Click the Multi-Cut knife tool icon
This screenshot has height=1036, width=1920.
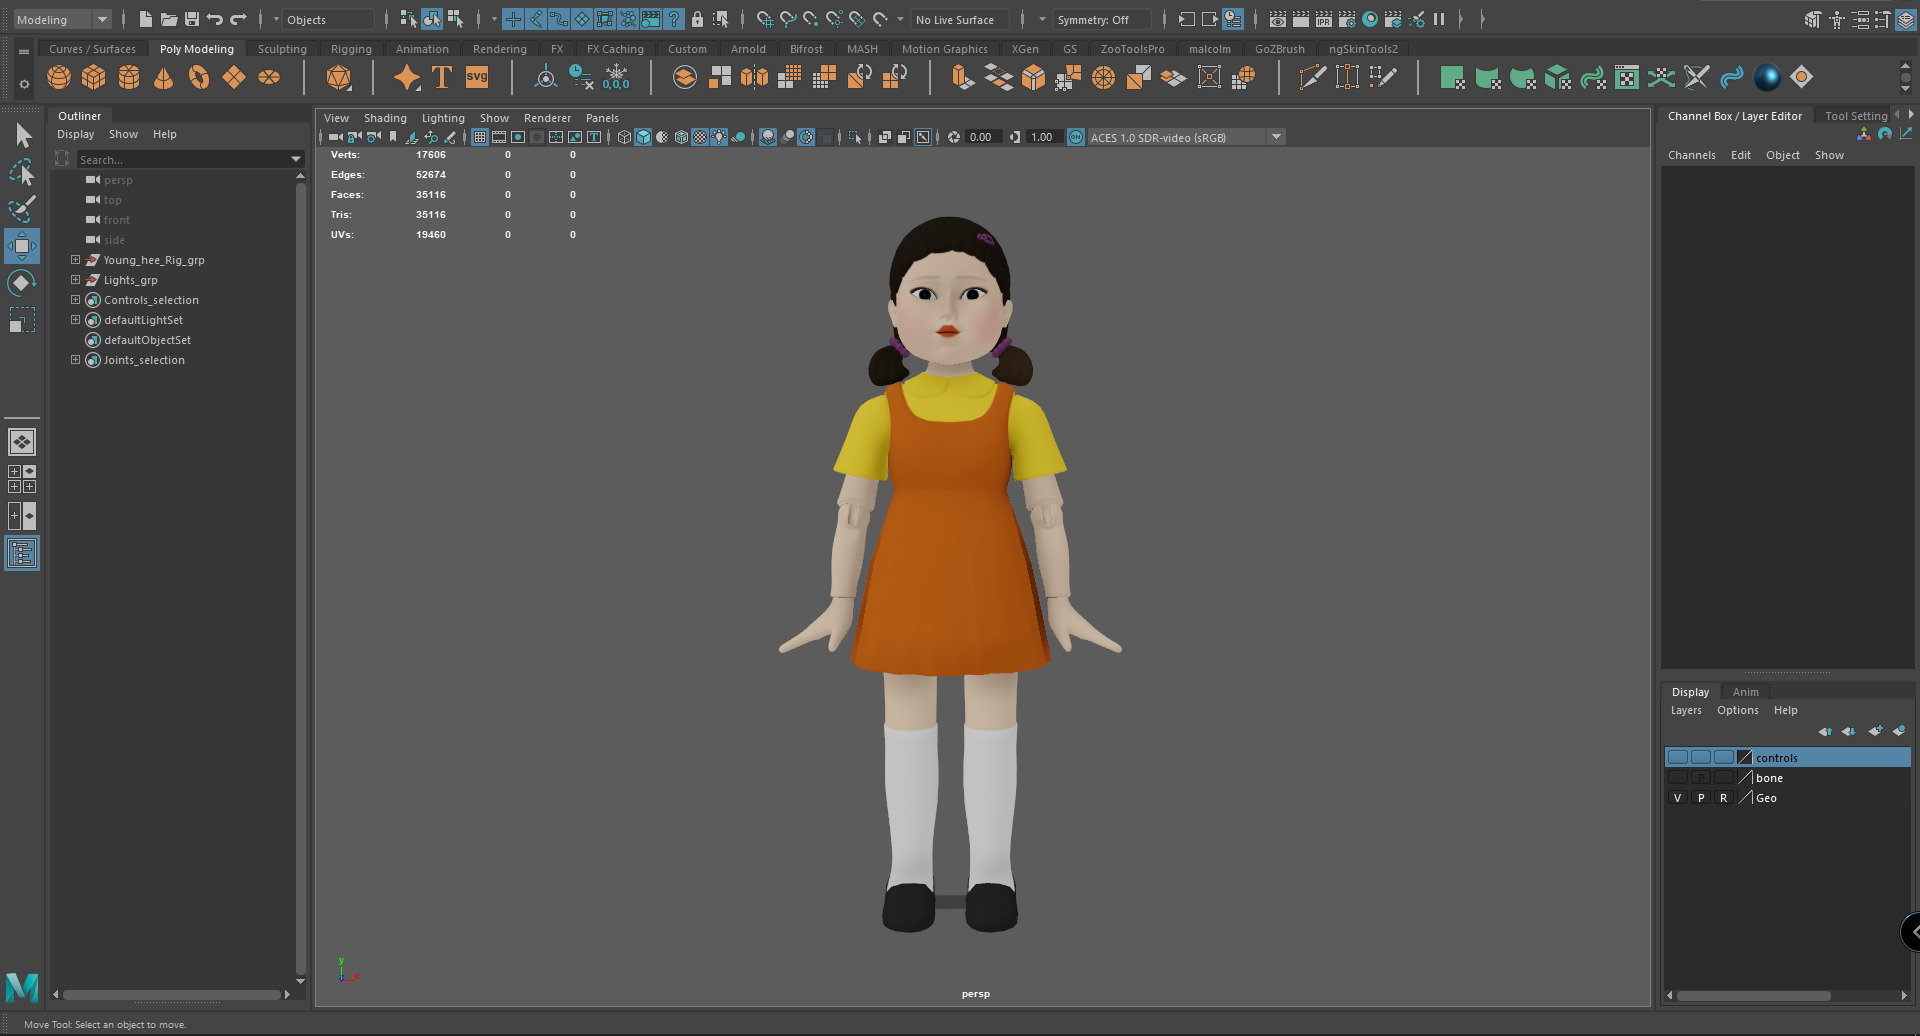[1311, 77]
